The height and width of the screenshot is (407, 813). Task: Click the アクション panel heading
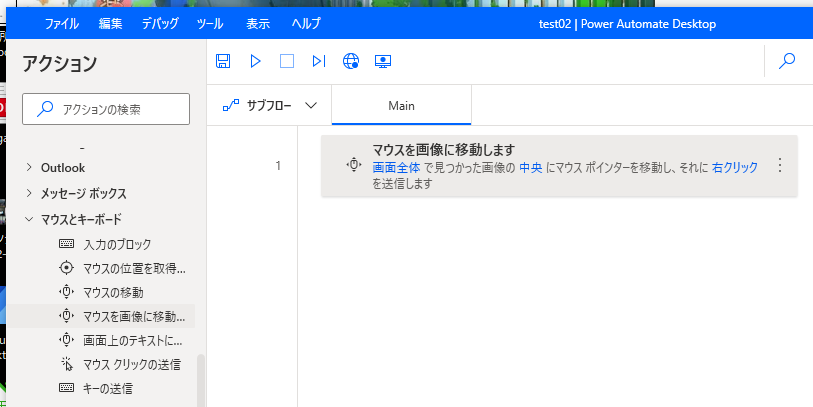[60, 64]
